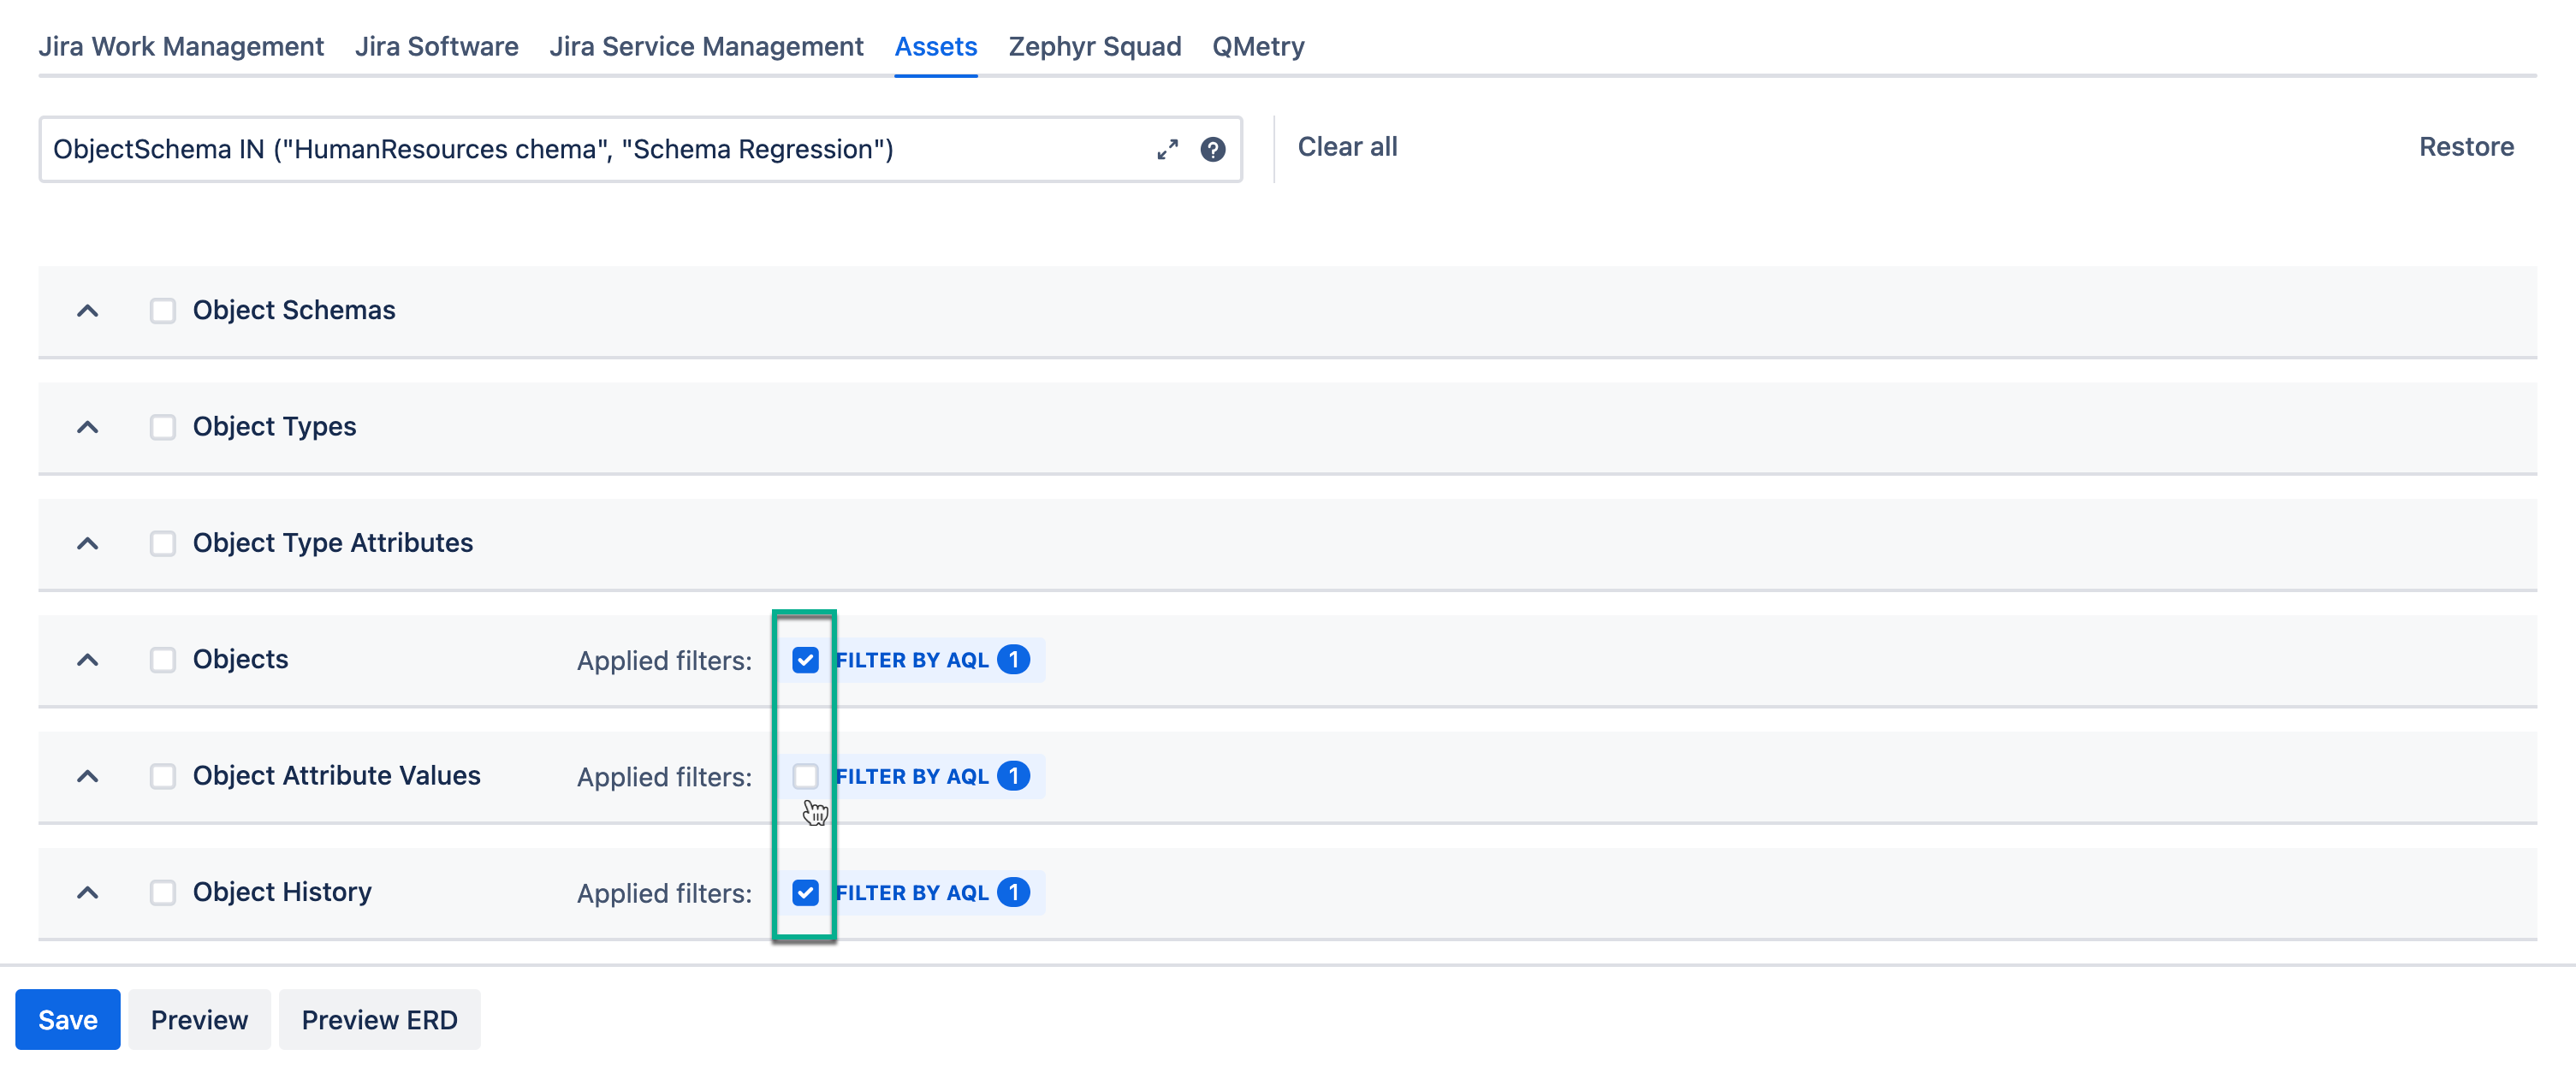Switch to the Jira Software tab
Image resolution: width=2576 pixels, height=1073 pixels.
coord(436,46)
